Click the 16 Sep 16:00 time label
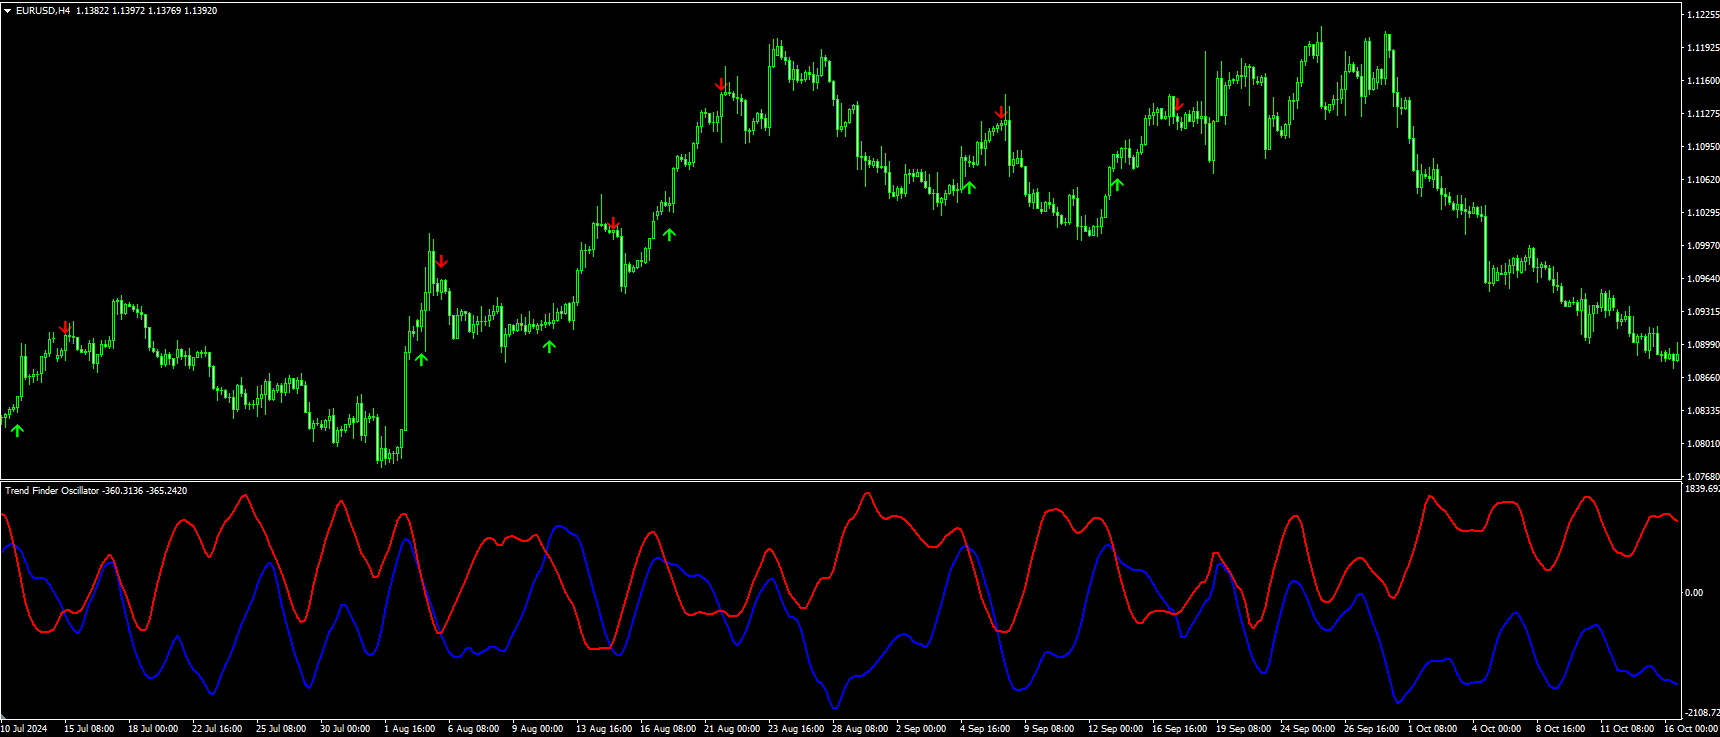The height and width of the screenshot is (737, 1720). pyautogui.click(x=1180, y=729)
